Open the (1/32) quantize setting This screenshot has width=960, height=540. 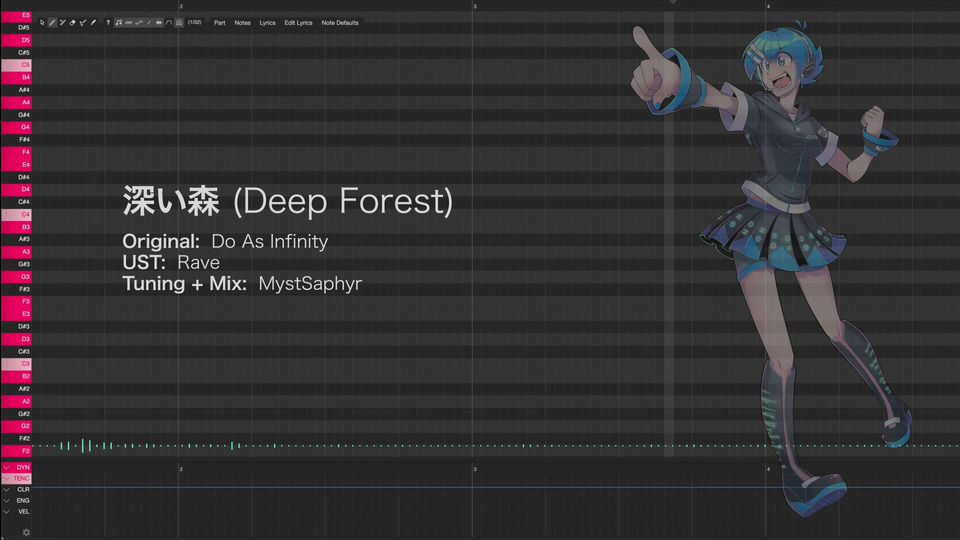pyautogui.click(x=195, y=23)
